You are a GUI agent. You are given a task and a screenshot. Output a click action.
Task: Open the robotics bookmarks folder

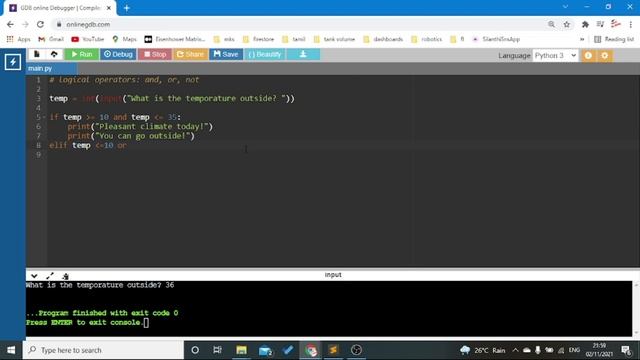427,39
